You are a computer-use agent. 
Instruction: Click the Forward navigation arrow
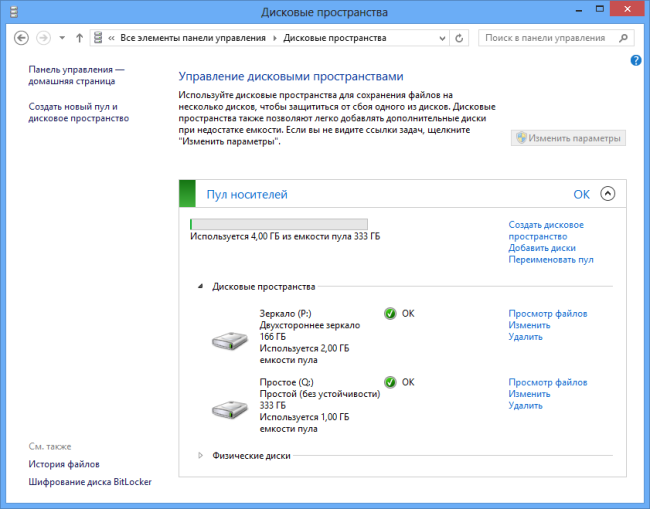pos(43,38)
